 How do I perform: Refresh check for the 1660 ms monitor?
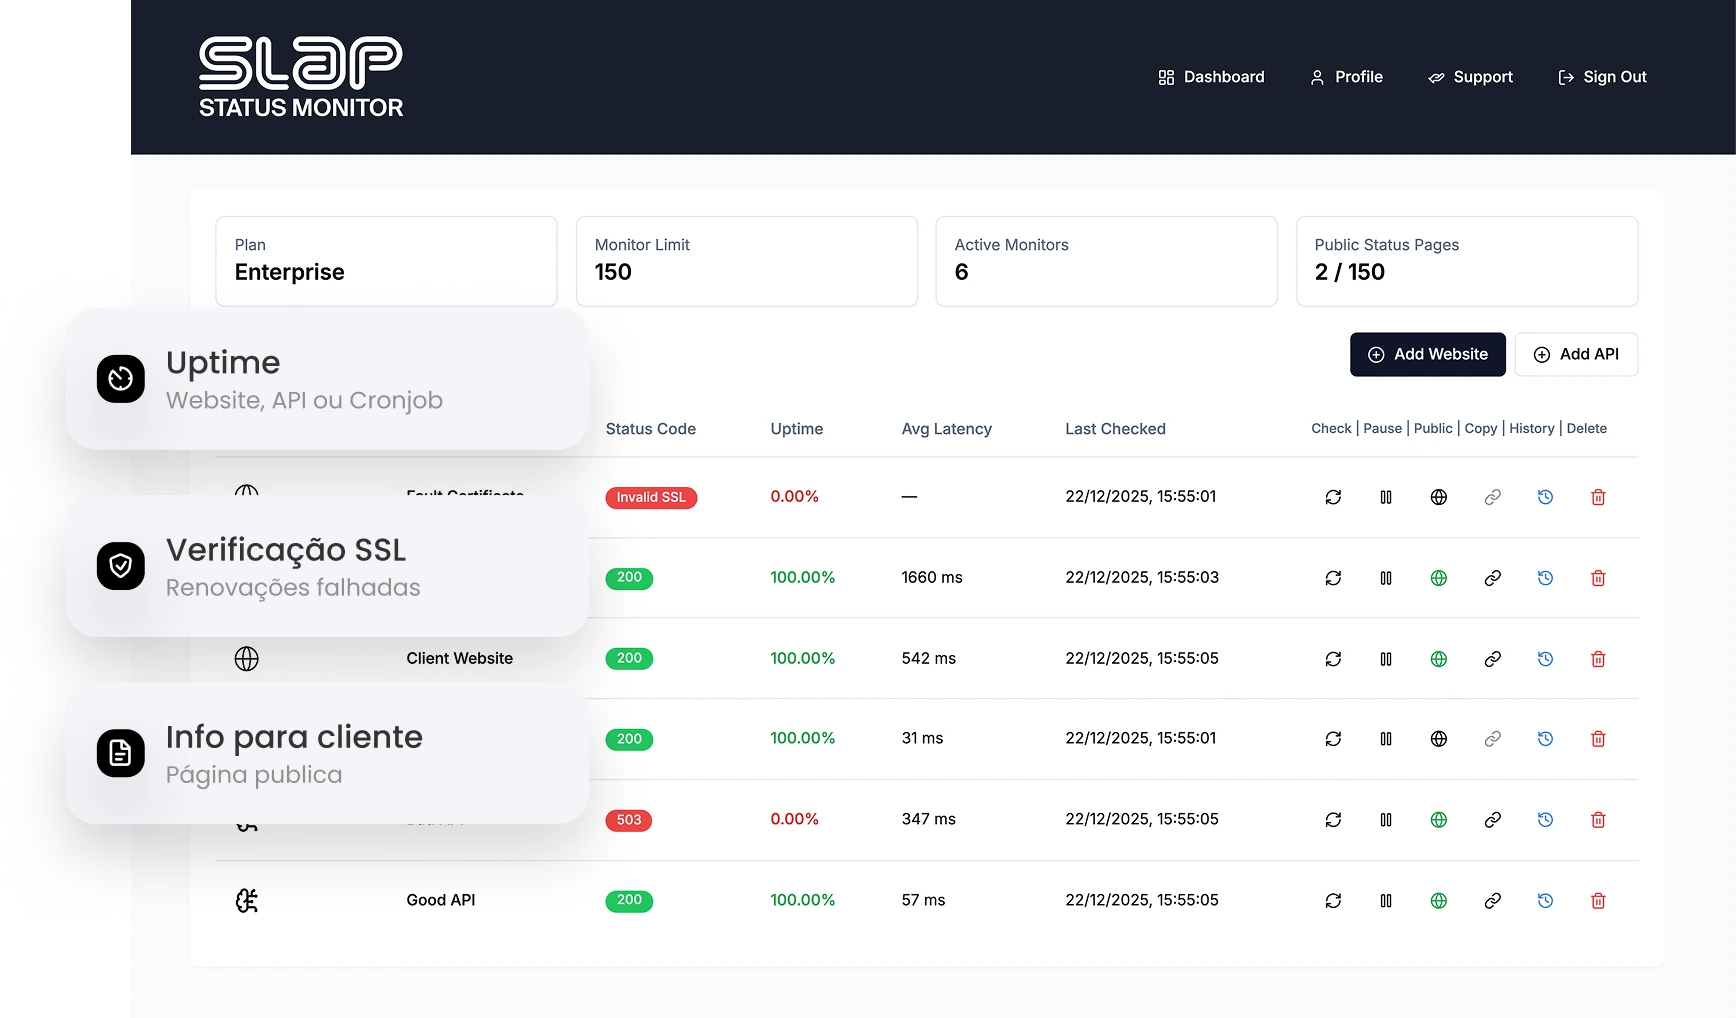(1333, 578)
